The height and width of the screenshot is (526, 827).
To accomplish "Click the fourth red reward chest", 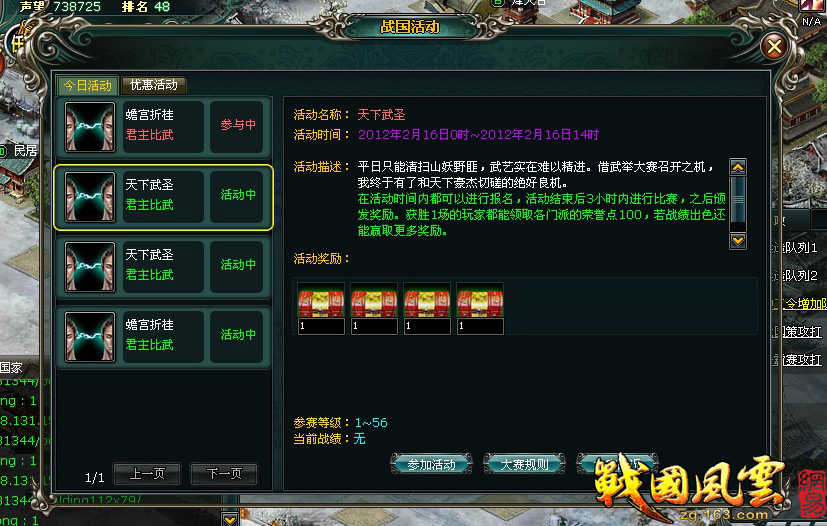I will point(480,300).
